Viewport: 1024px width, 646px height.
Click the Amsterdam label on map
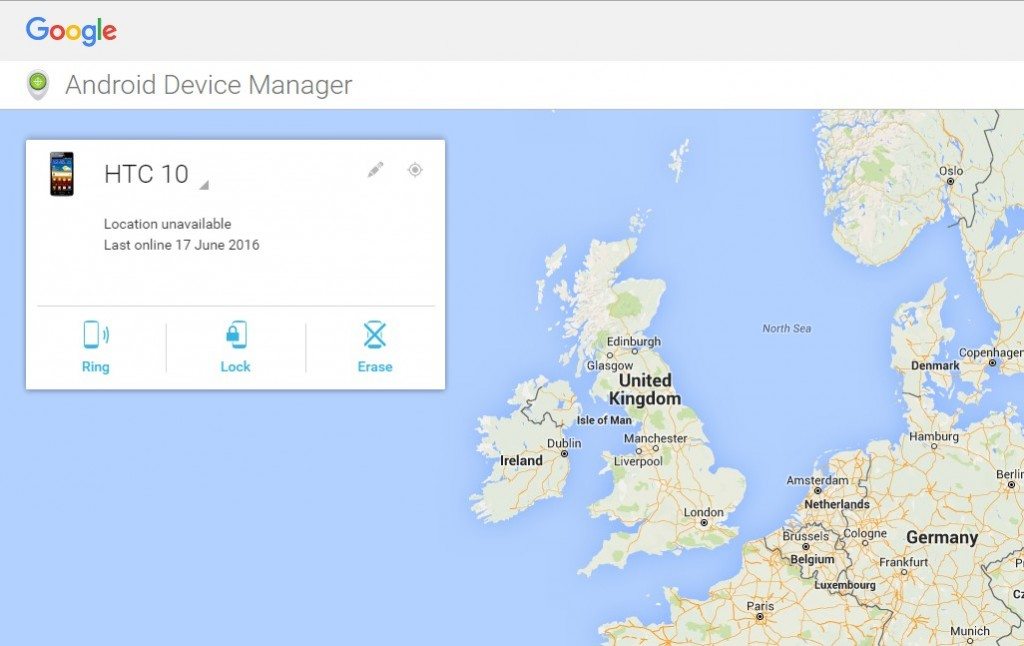coord(818,479)
